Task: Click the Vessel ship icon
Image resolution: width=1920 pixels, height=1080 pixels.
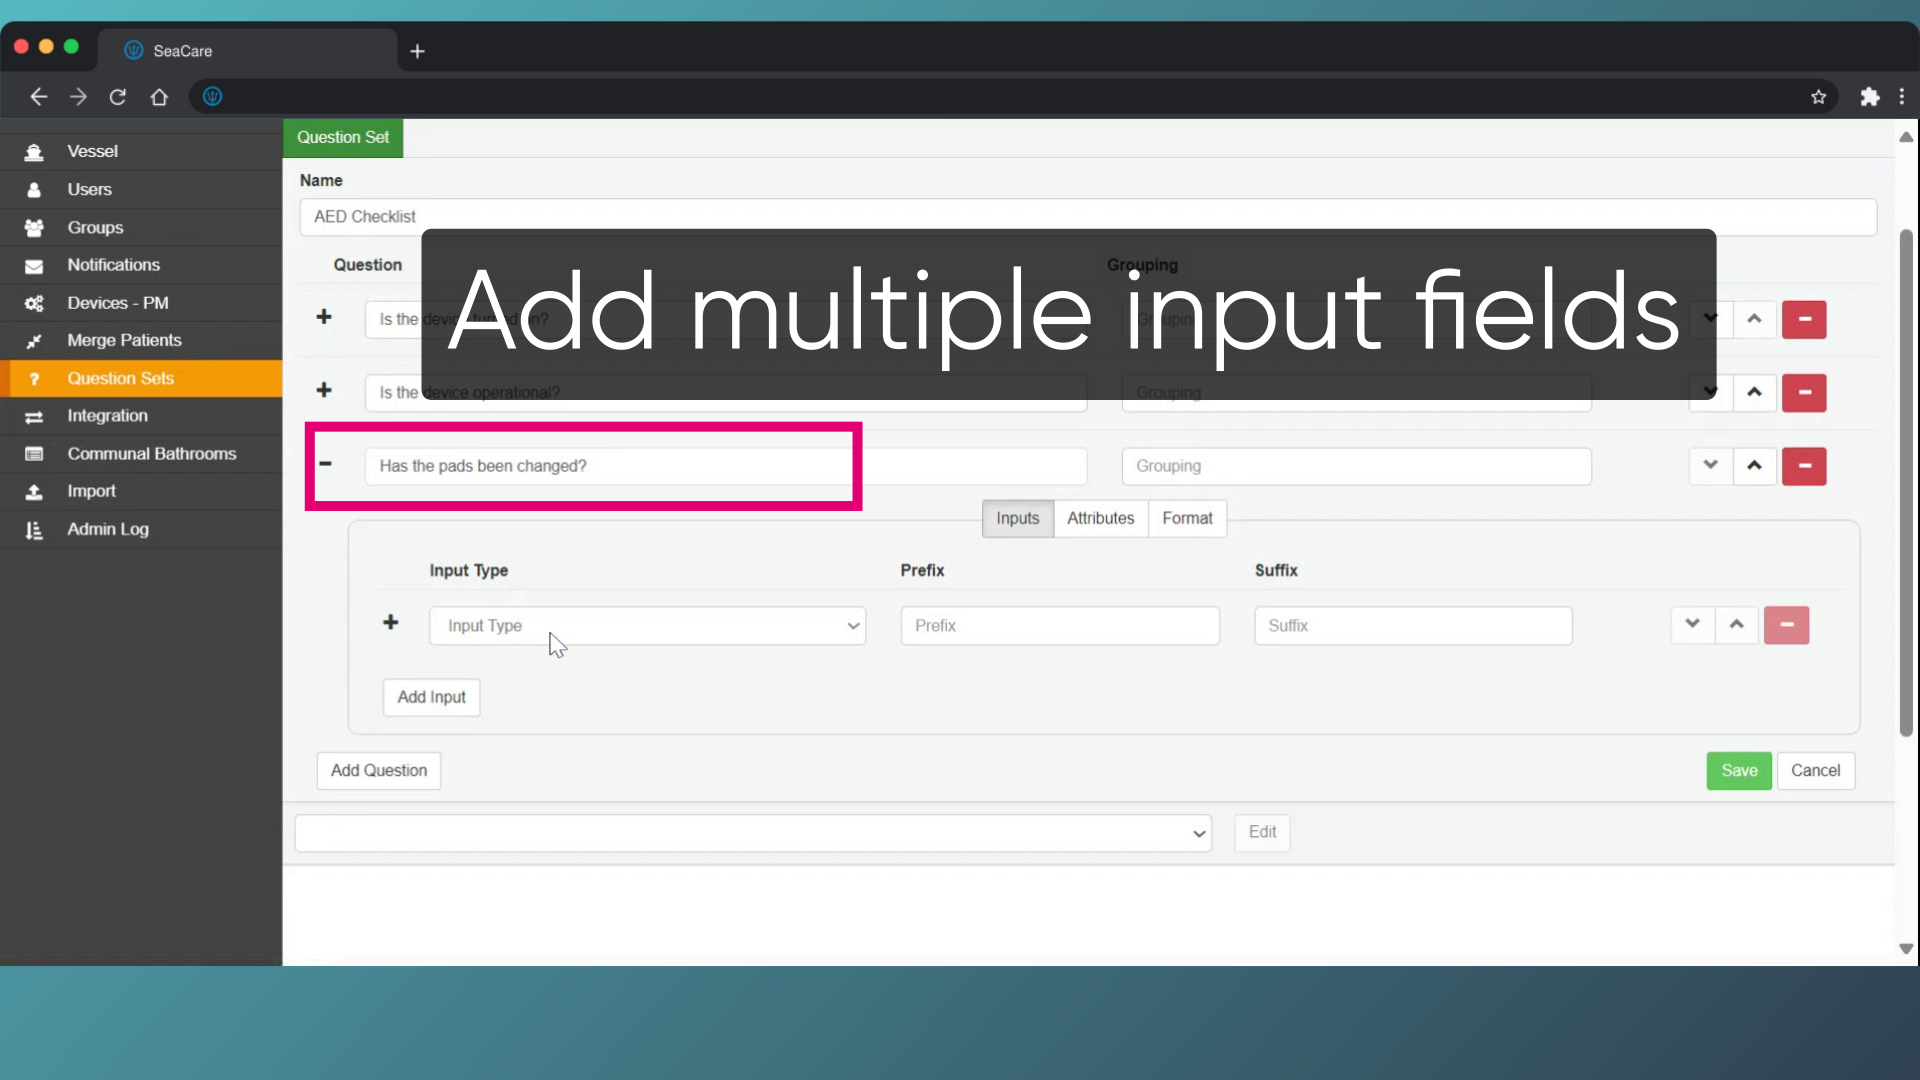Action: pos(34,152)
